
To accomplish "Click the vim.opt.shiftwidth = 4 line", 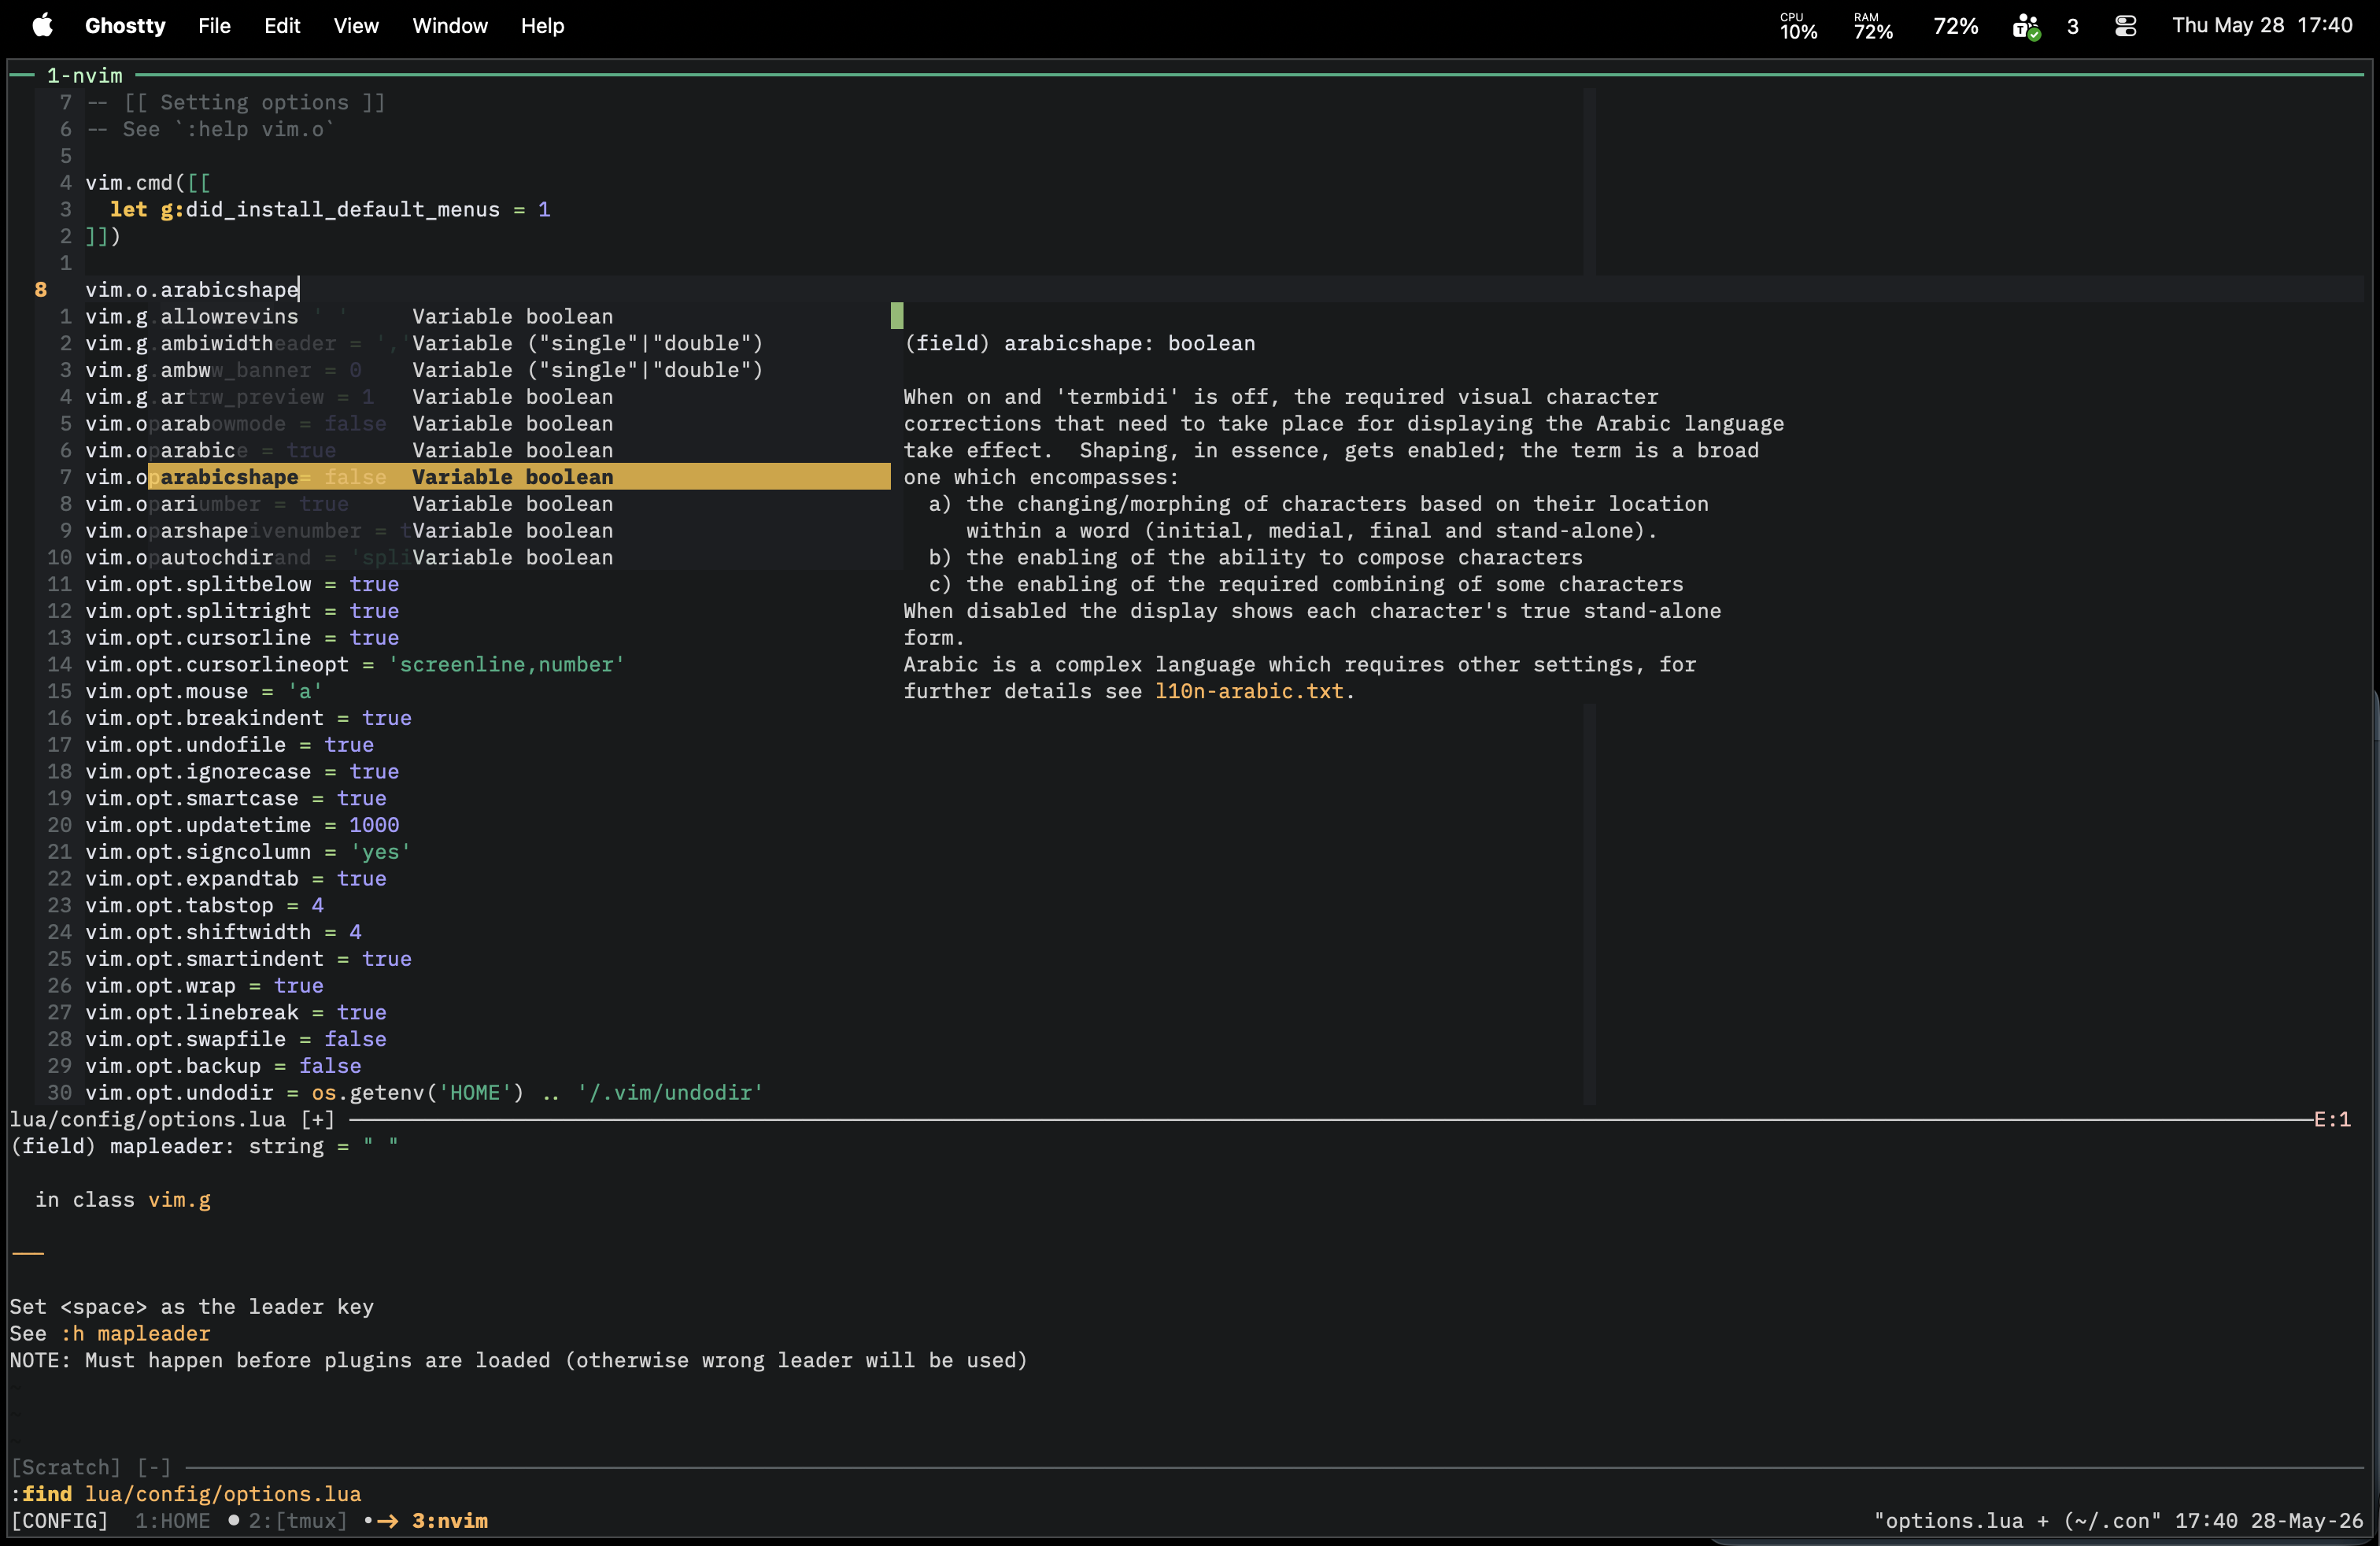I will pyautogui.click(x=223, y=932).
